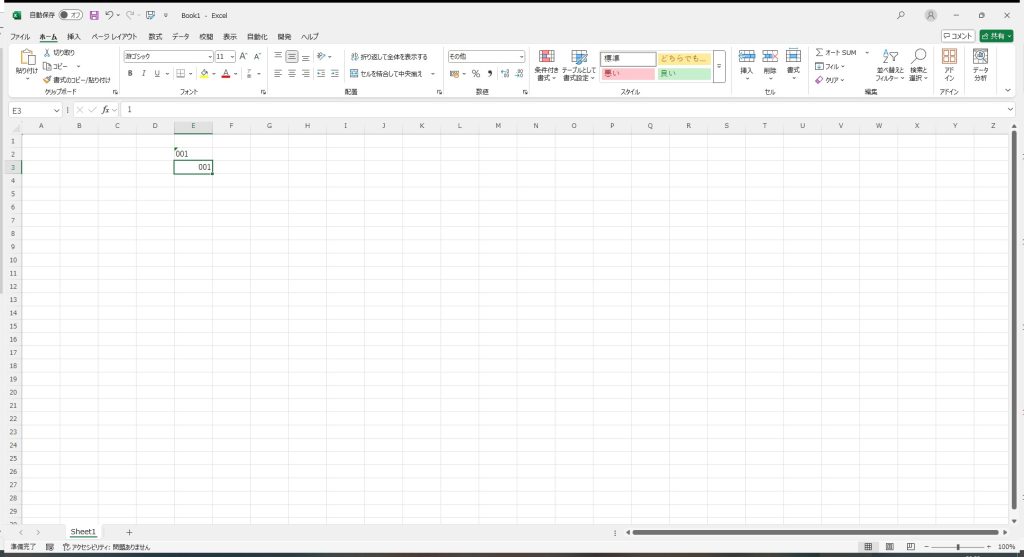Screen dimensions: 1024x557
Task: Collapse the ribbon with the chevron
Action: [x=1008, y=90]
